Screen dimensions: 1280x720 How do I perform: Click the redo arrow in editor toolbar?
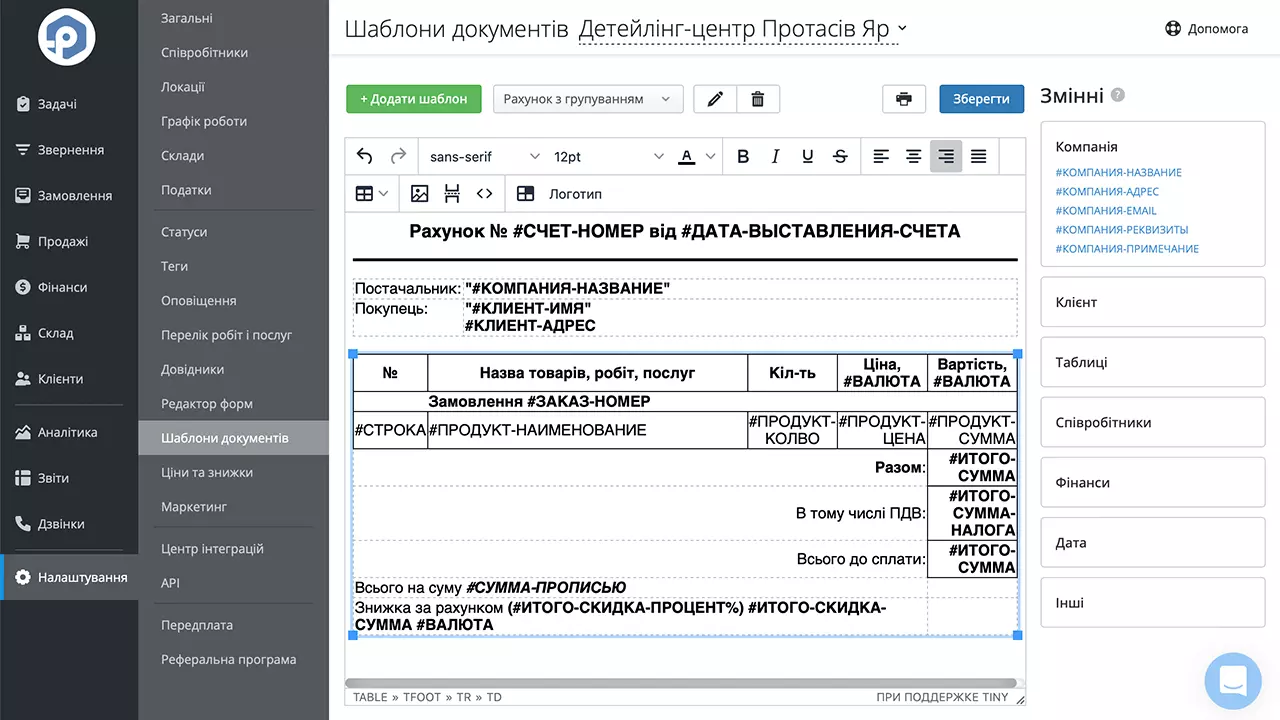[398, 156]
